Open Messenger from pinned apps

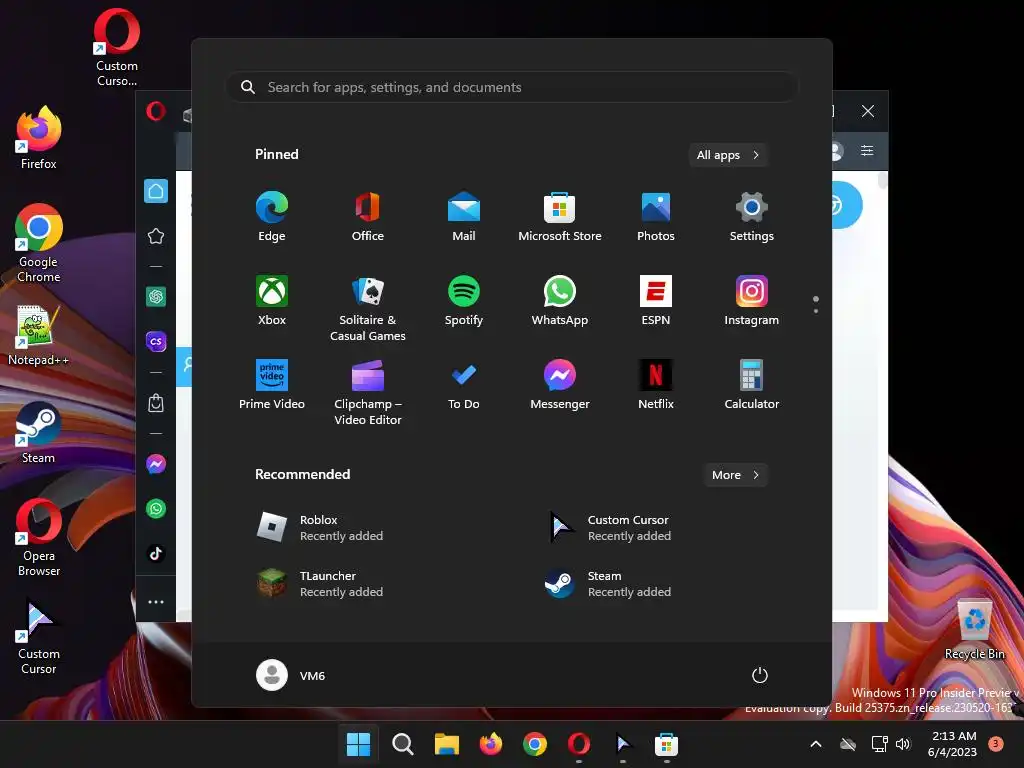click(560, 385)
